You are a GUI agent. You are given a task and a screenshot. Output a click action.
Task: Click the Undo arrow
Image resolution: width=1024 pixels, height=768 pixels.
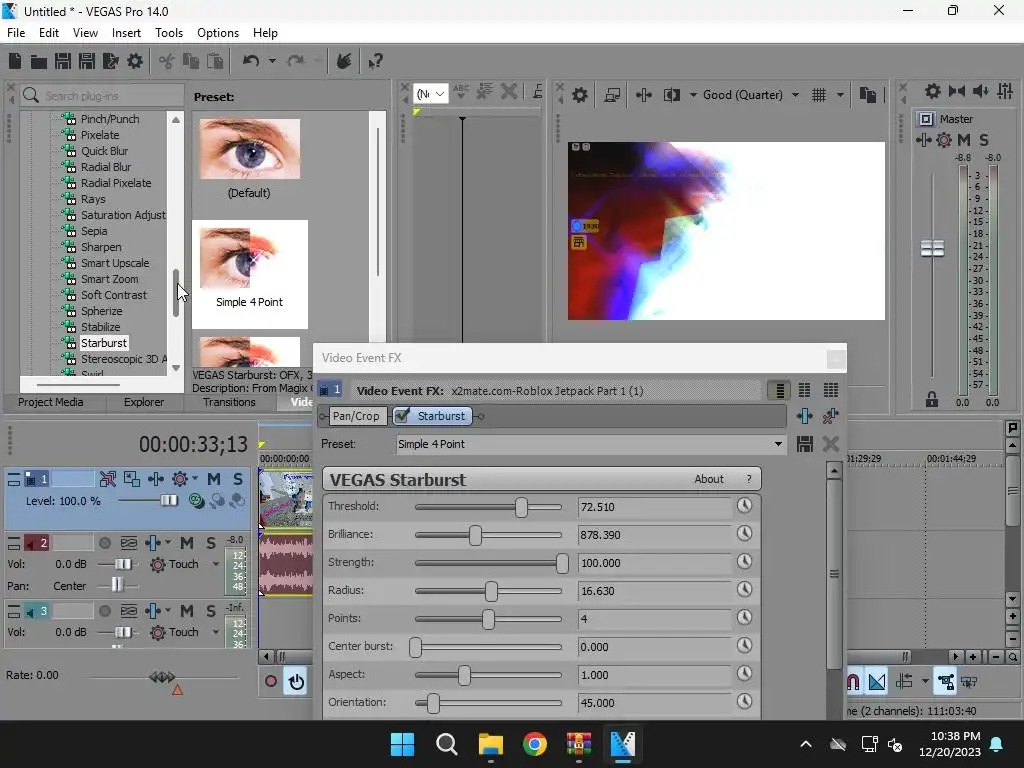click(x=250, y=61)
